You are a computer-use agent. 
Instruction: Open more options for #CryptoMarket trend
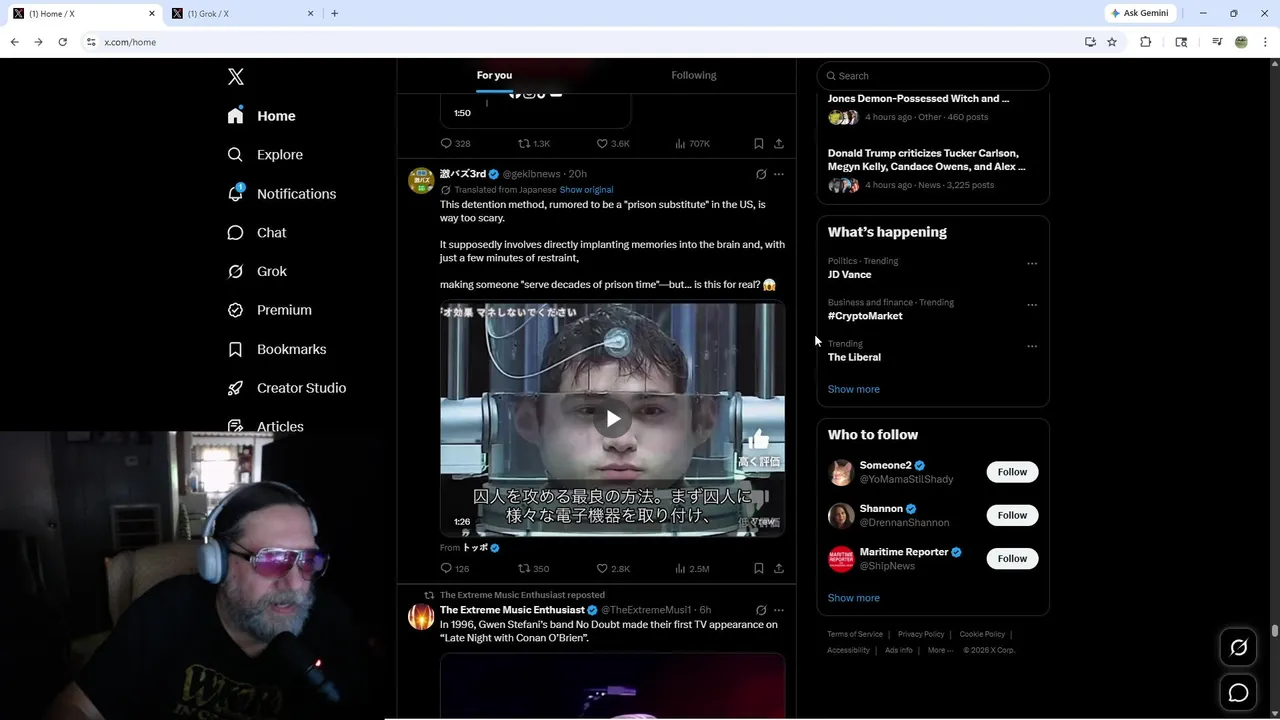(x=1032, y=305)
